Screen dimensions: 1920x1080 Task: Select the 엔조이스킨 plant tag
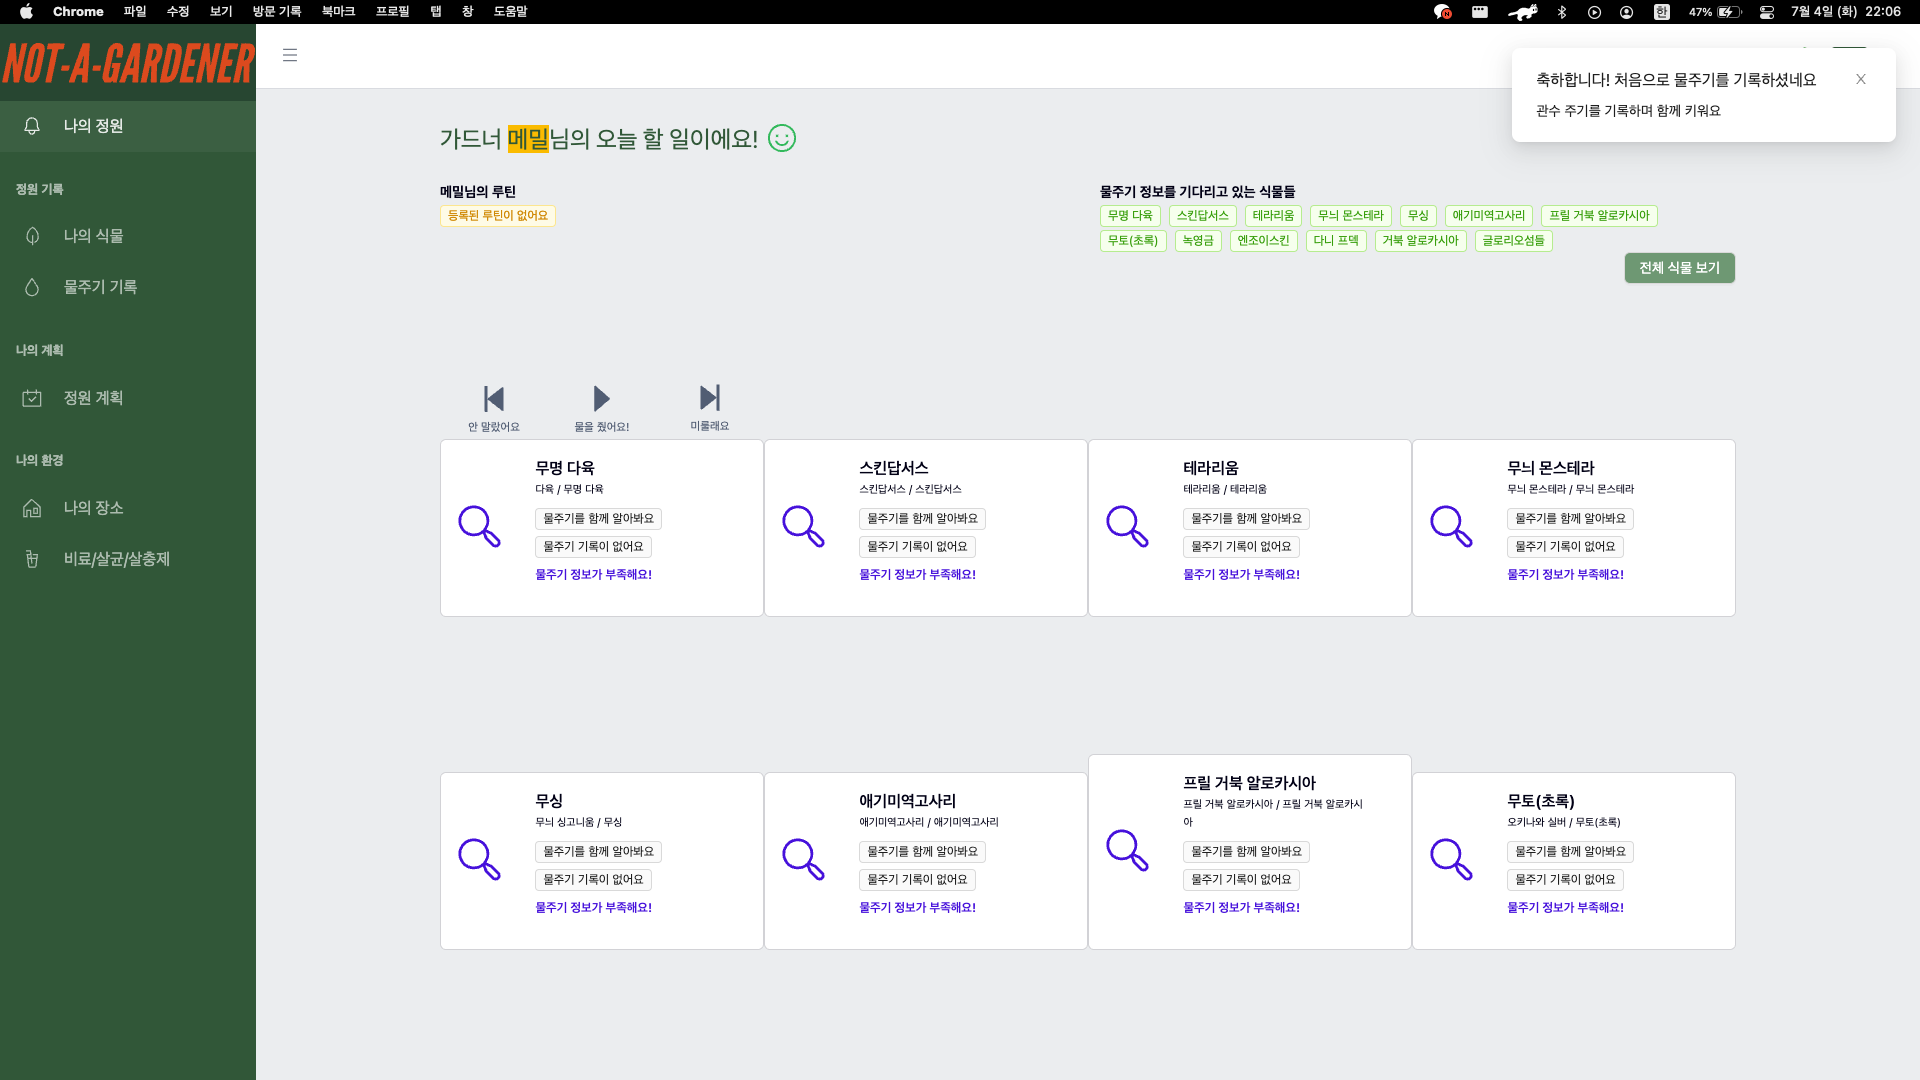1263,241
